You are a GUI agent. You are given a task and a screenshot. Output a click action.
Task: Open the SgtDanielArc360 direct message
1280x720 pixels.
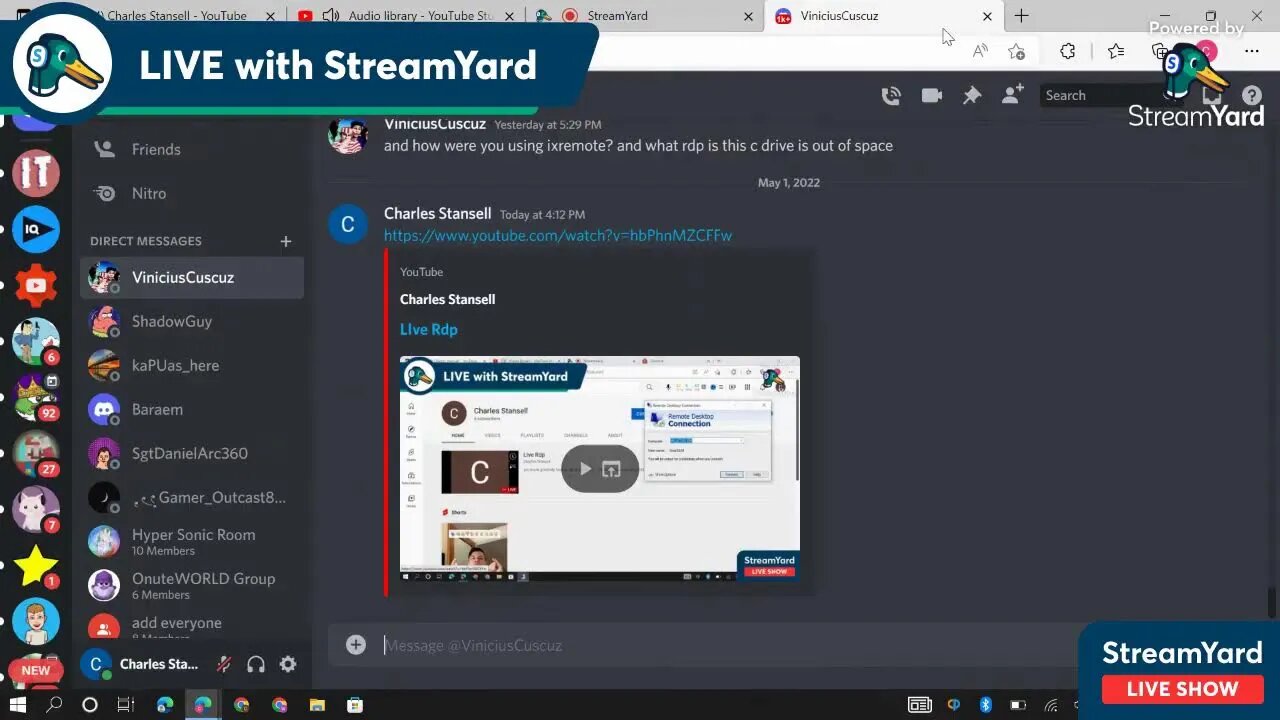point(192,453)
